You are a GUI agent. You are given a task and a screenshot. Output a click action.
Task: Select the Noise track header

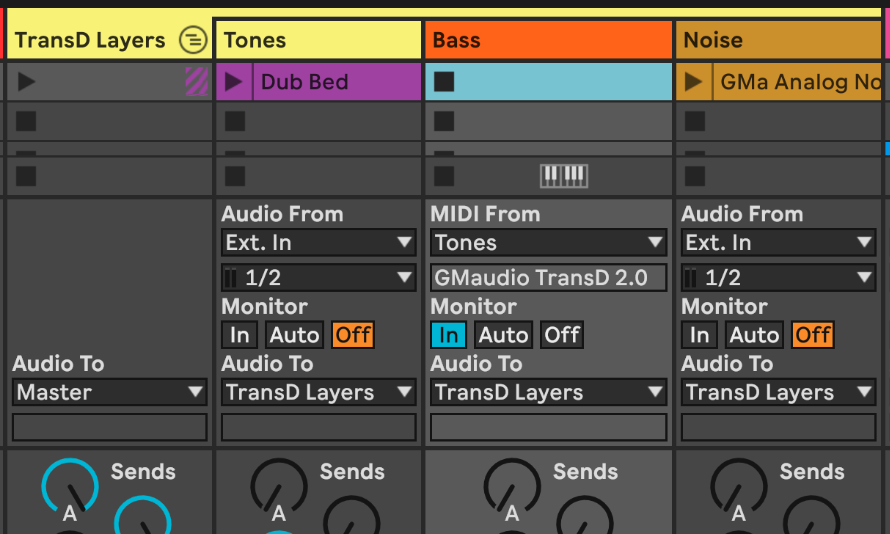[x=778, y=40]
